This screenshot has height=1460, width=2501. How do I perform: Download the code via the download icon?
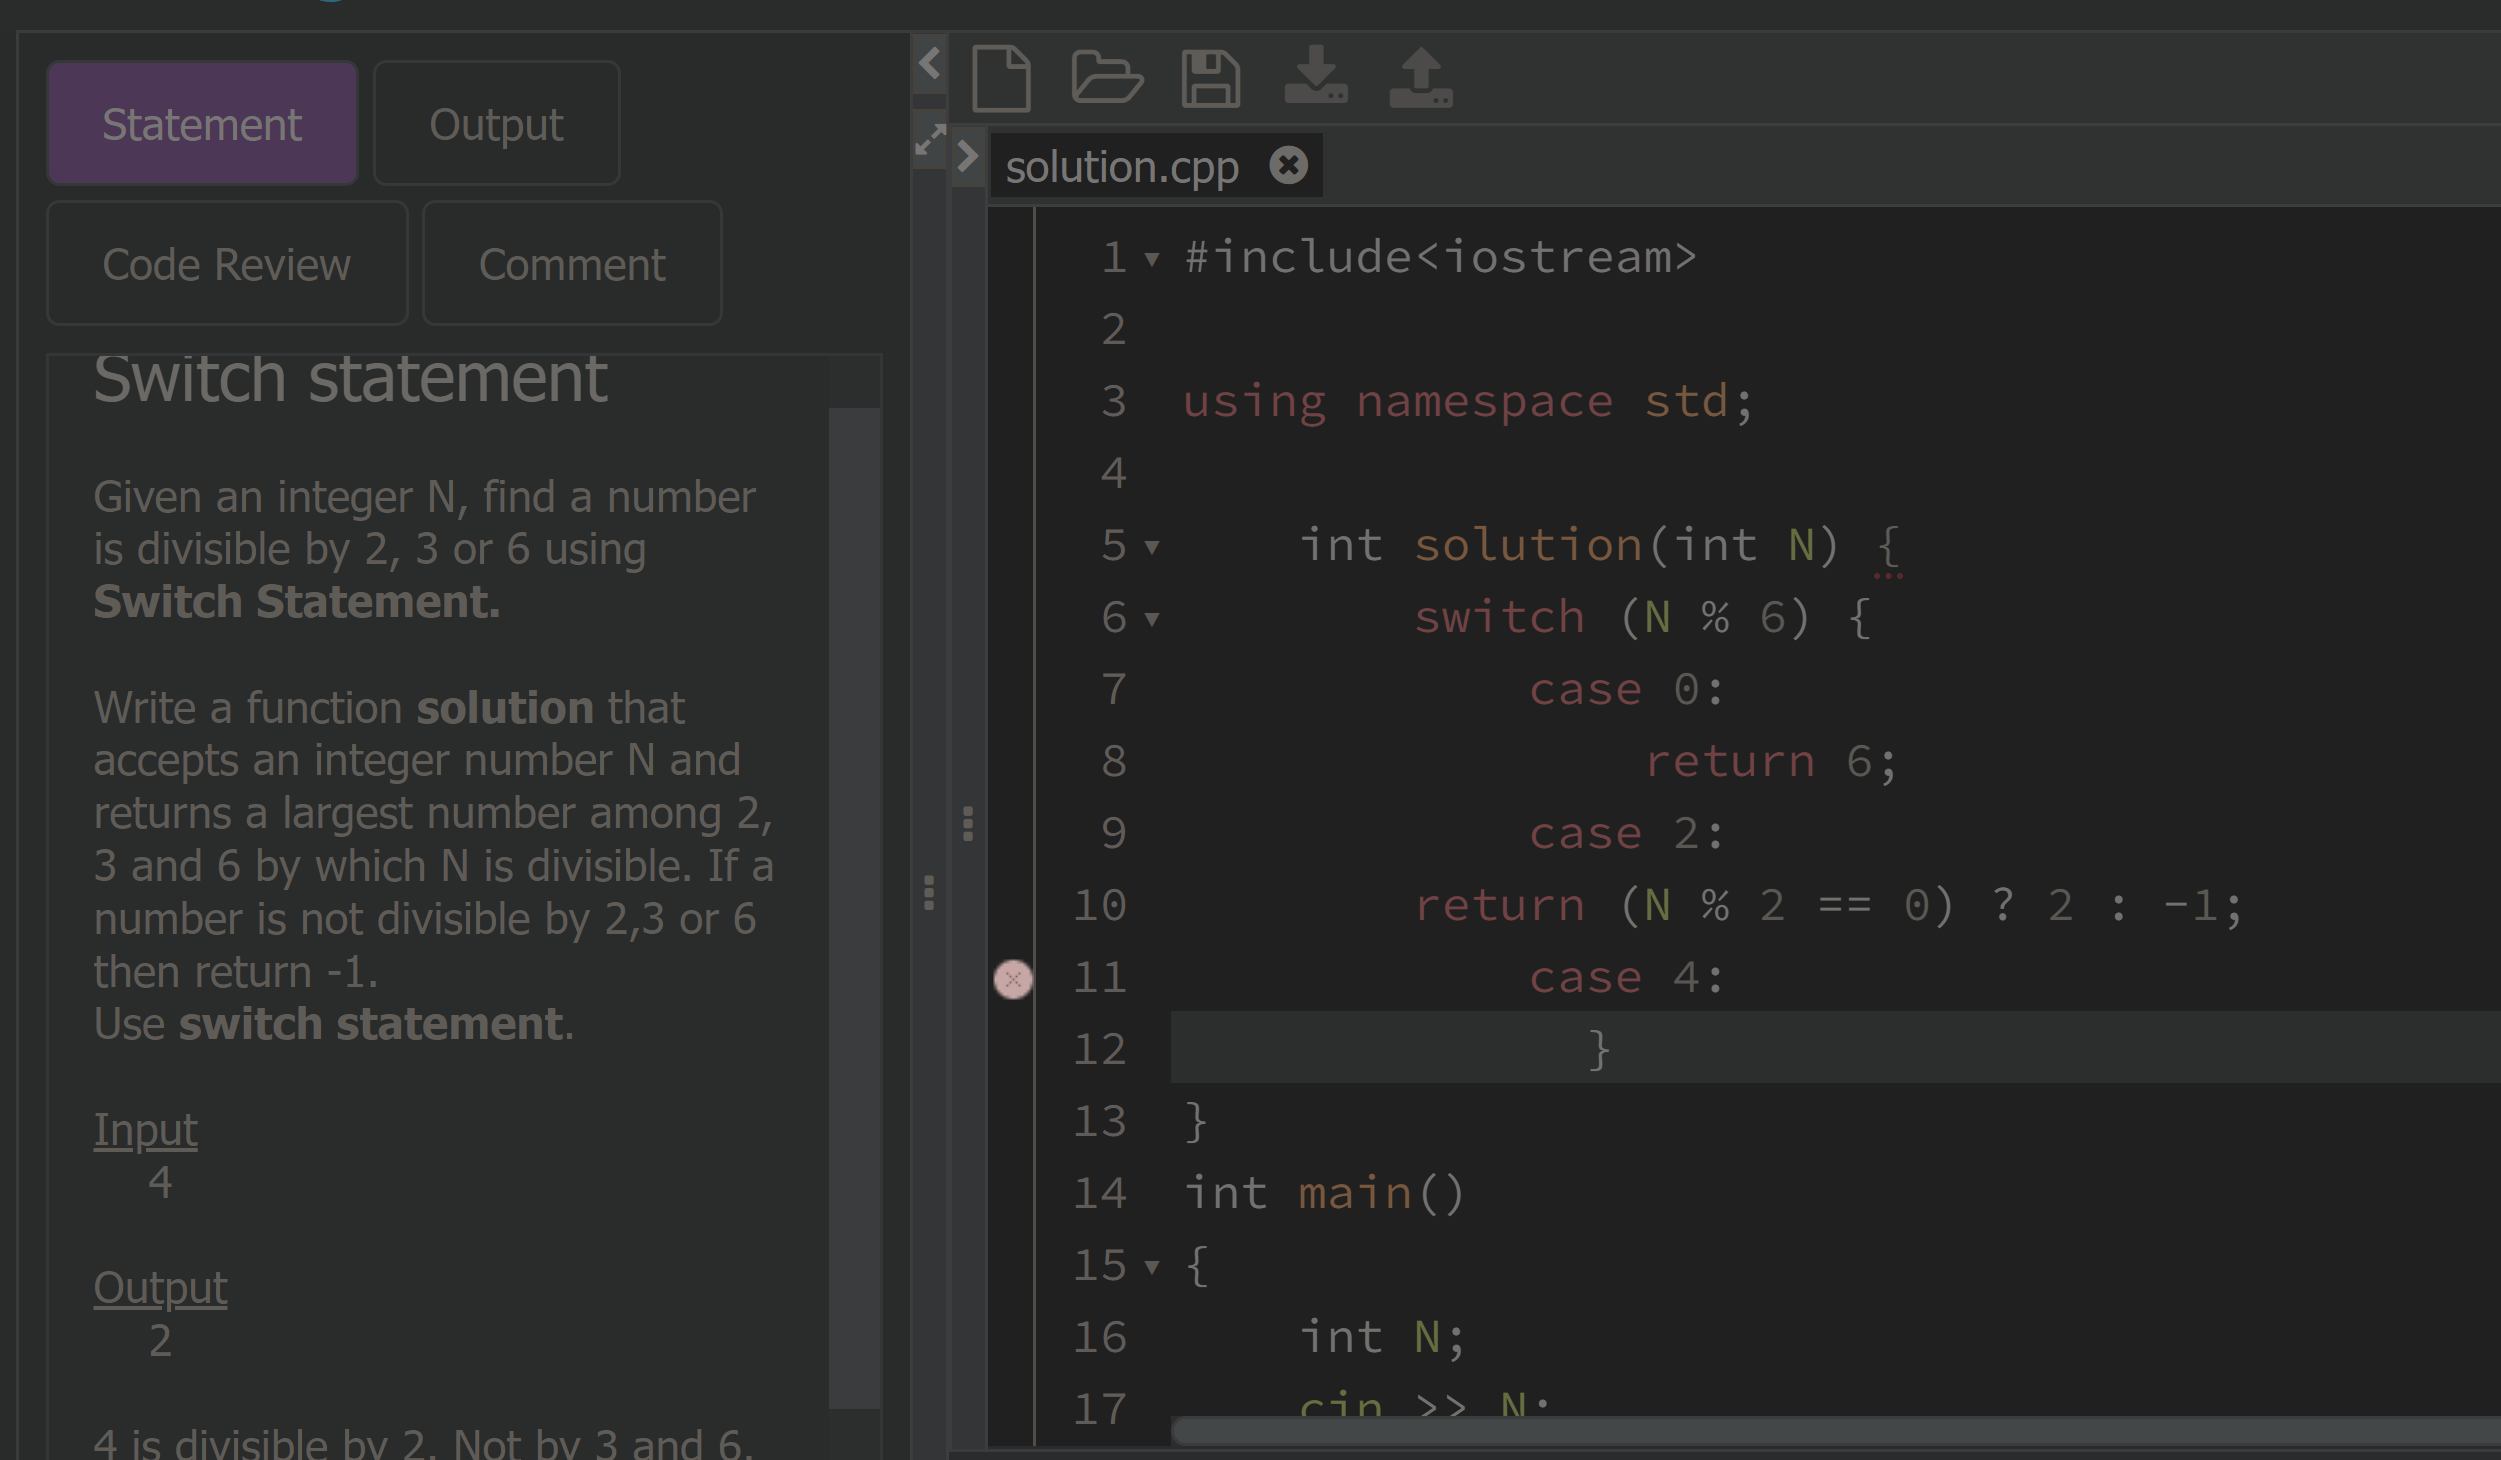(x=1318, y=78)
